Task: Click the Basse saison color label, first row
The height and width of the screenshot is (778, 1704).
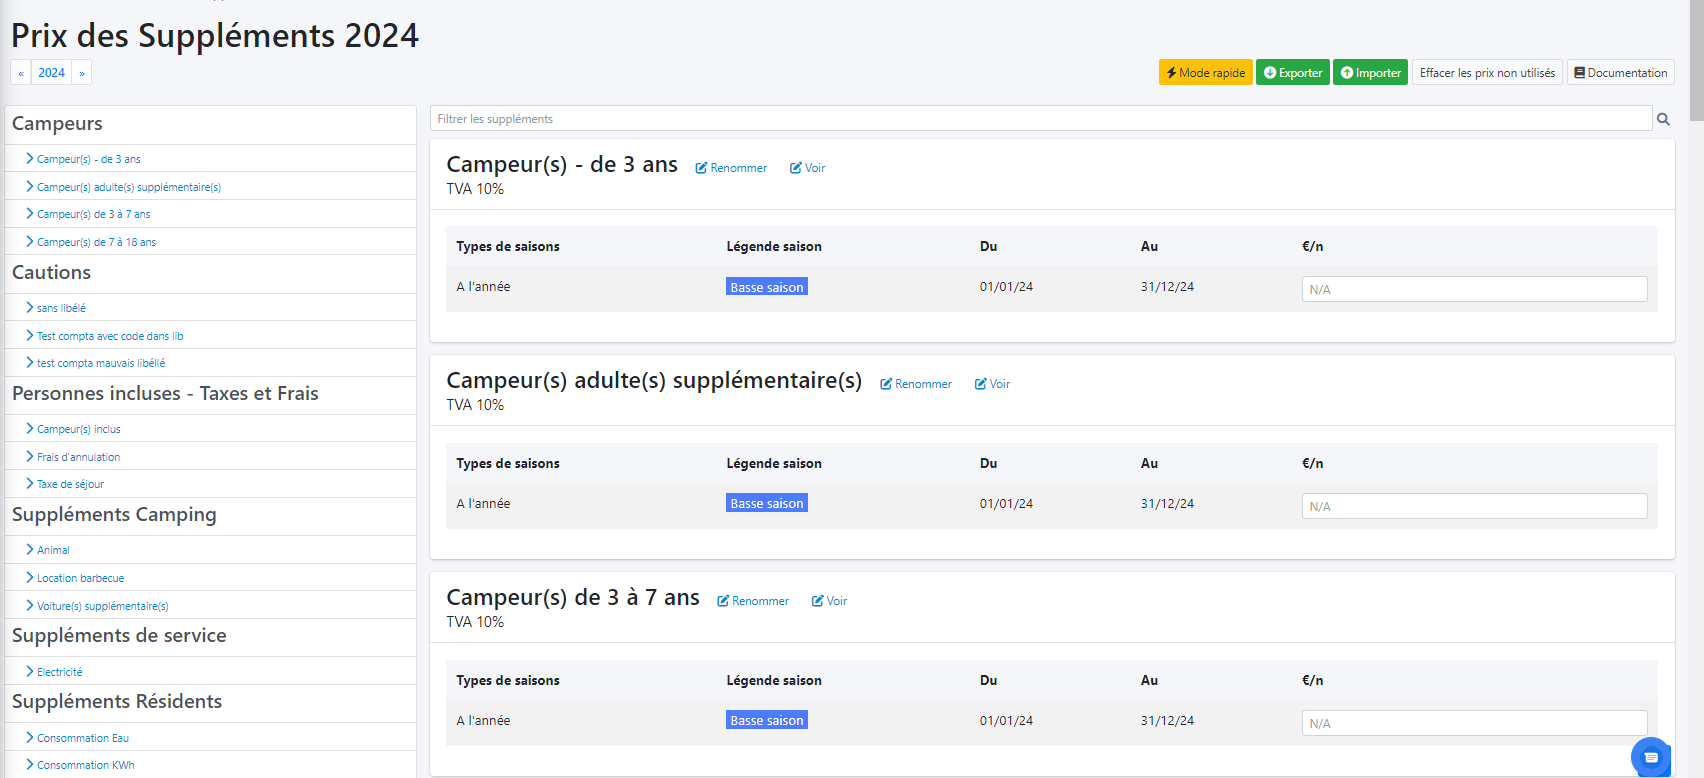Action: pos(766,287)
